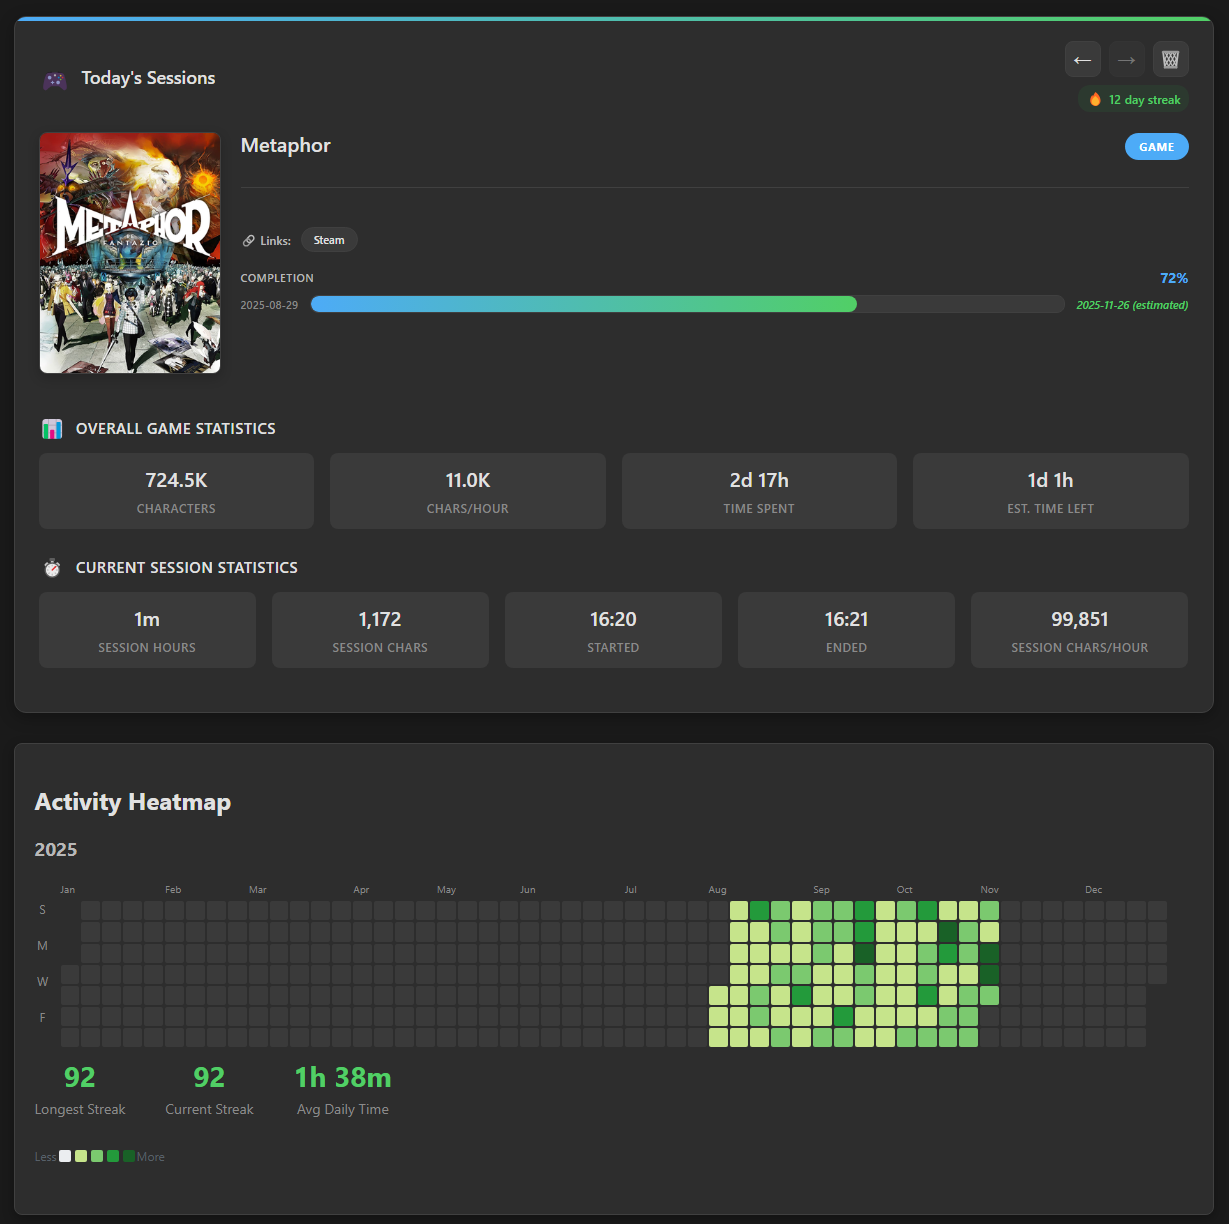Click the GAME badge
This screenshot has width=1229, height=1224.
pos(1156,146)
